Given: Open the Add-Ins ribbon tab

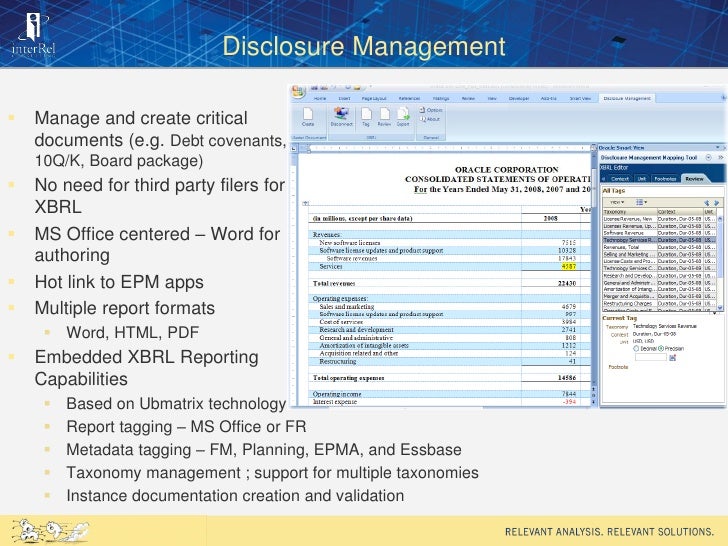Looking at the screenshot, I should click(x=549, y=98).
